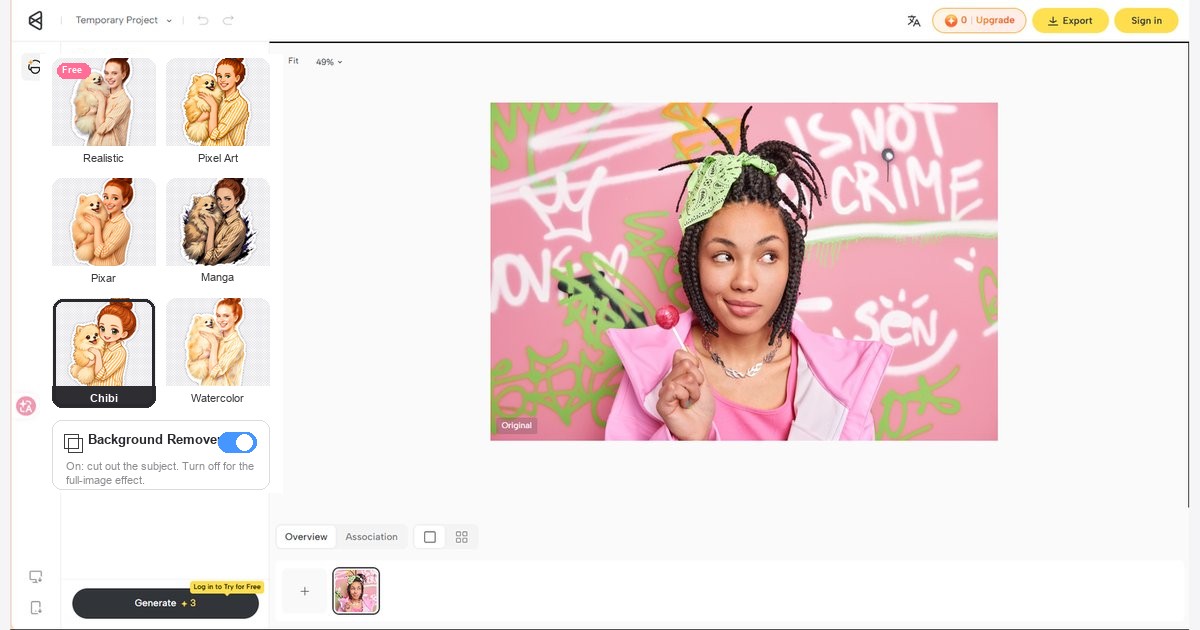
Task: Click the Free badge on Realistic
Action: pyautogui.click(x=72, y=70)
